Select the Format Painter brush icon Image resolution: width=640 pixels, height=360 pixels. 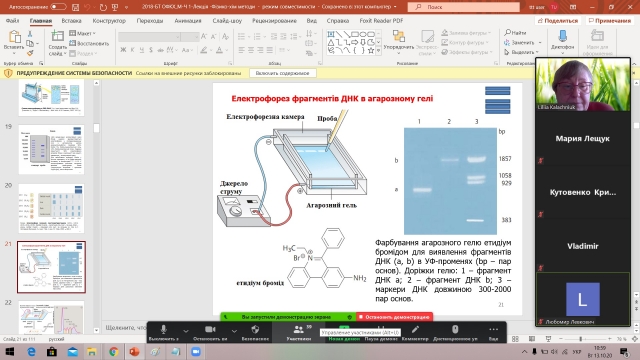coord(30,53)
